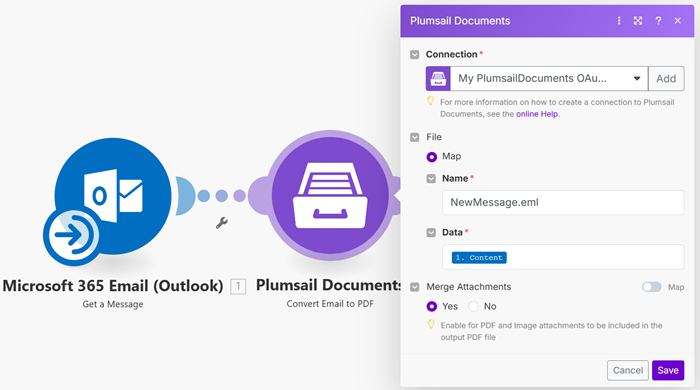The height and width of the screenshot is (390, 700).
Task: Click the Cancel button
Action: point(628,370)
